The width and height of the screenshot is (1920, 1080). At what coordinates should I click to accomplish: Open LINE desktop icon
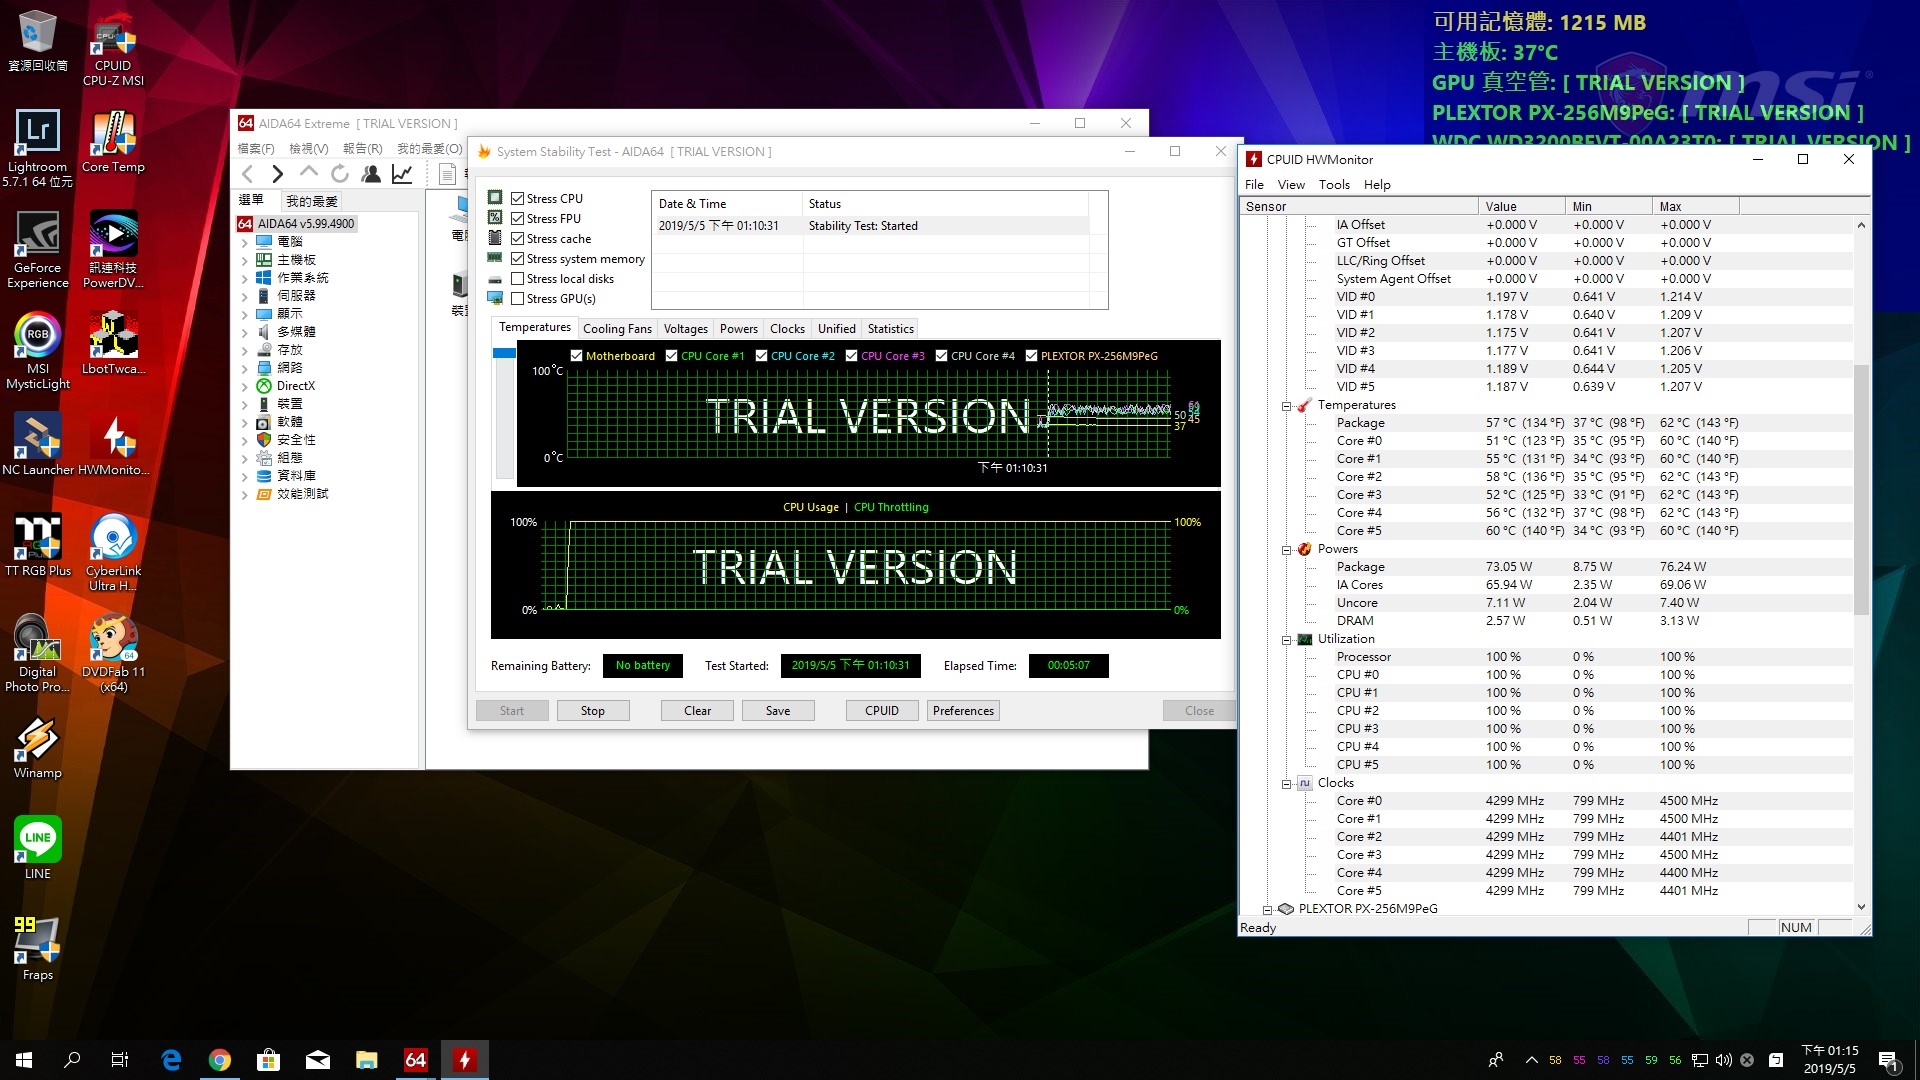pyautogui.click(x=38, y=848)
